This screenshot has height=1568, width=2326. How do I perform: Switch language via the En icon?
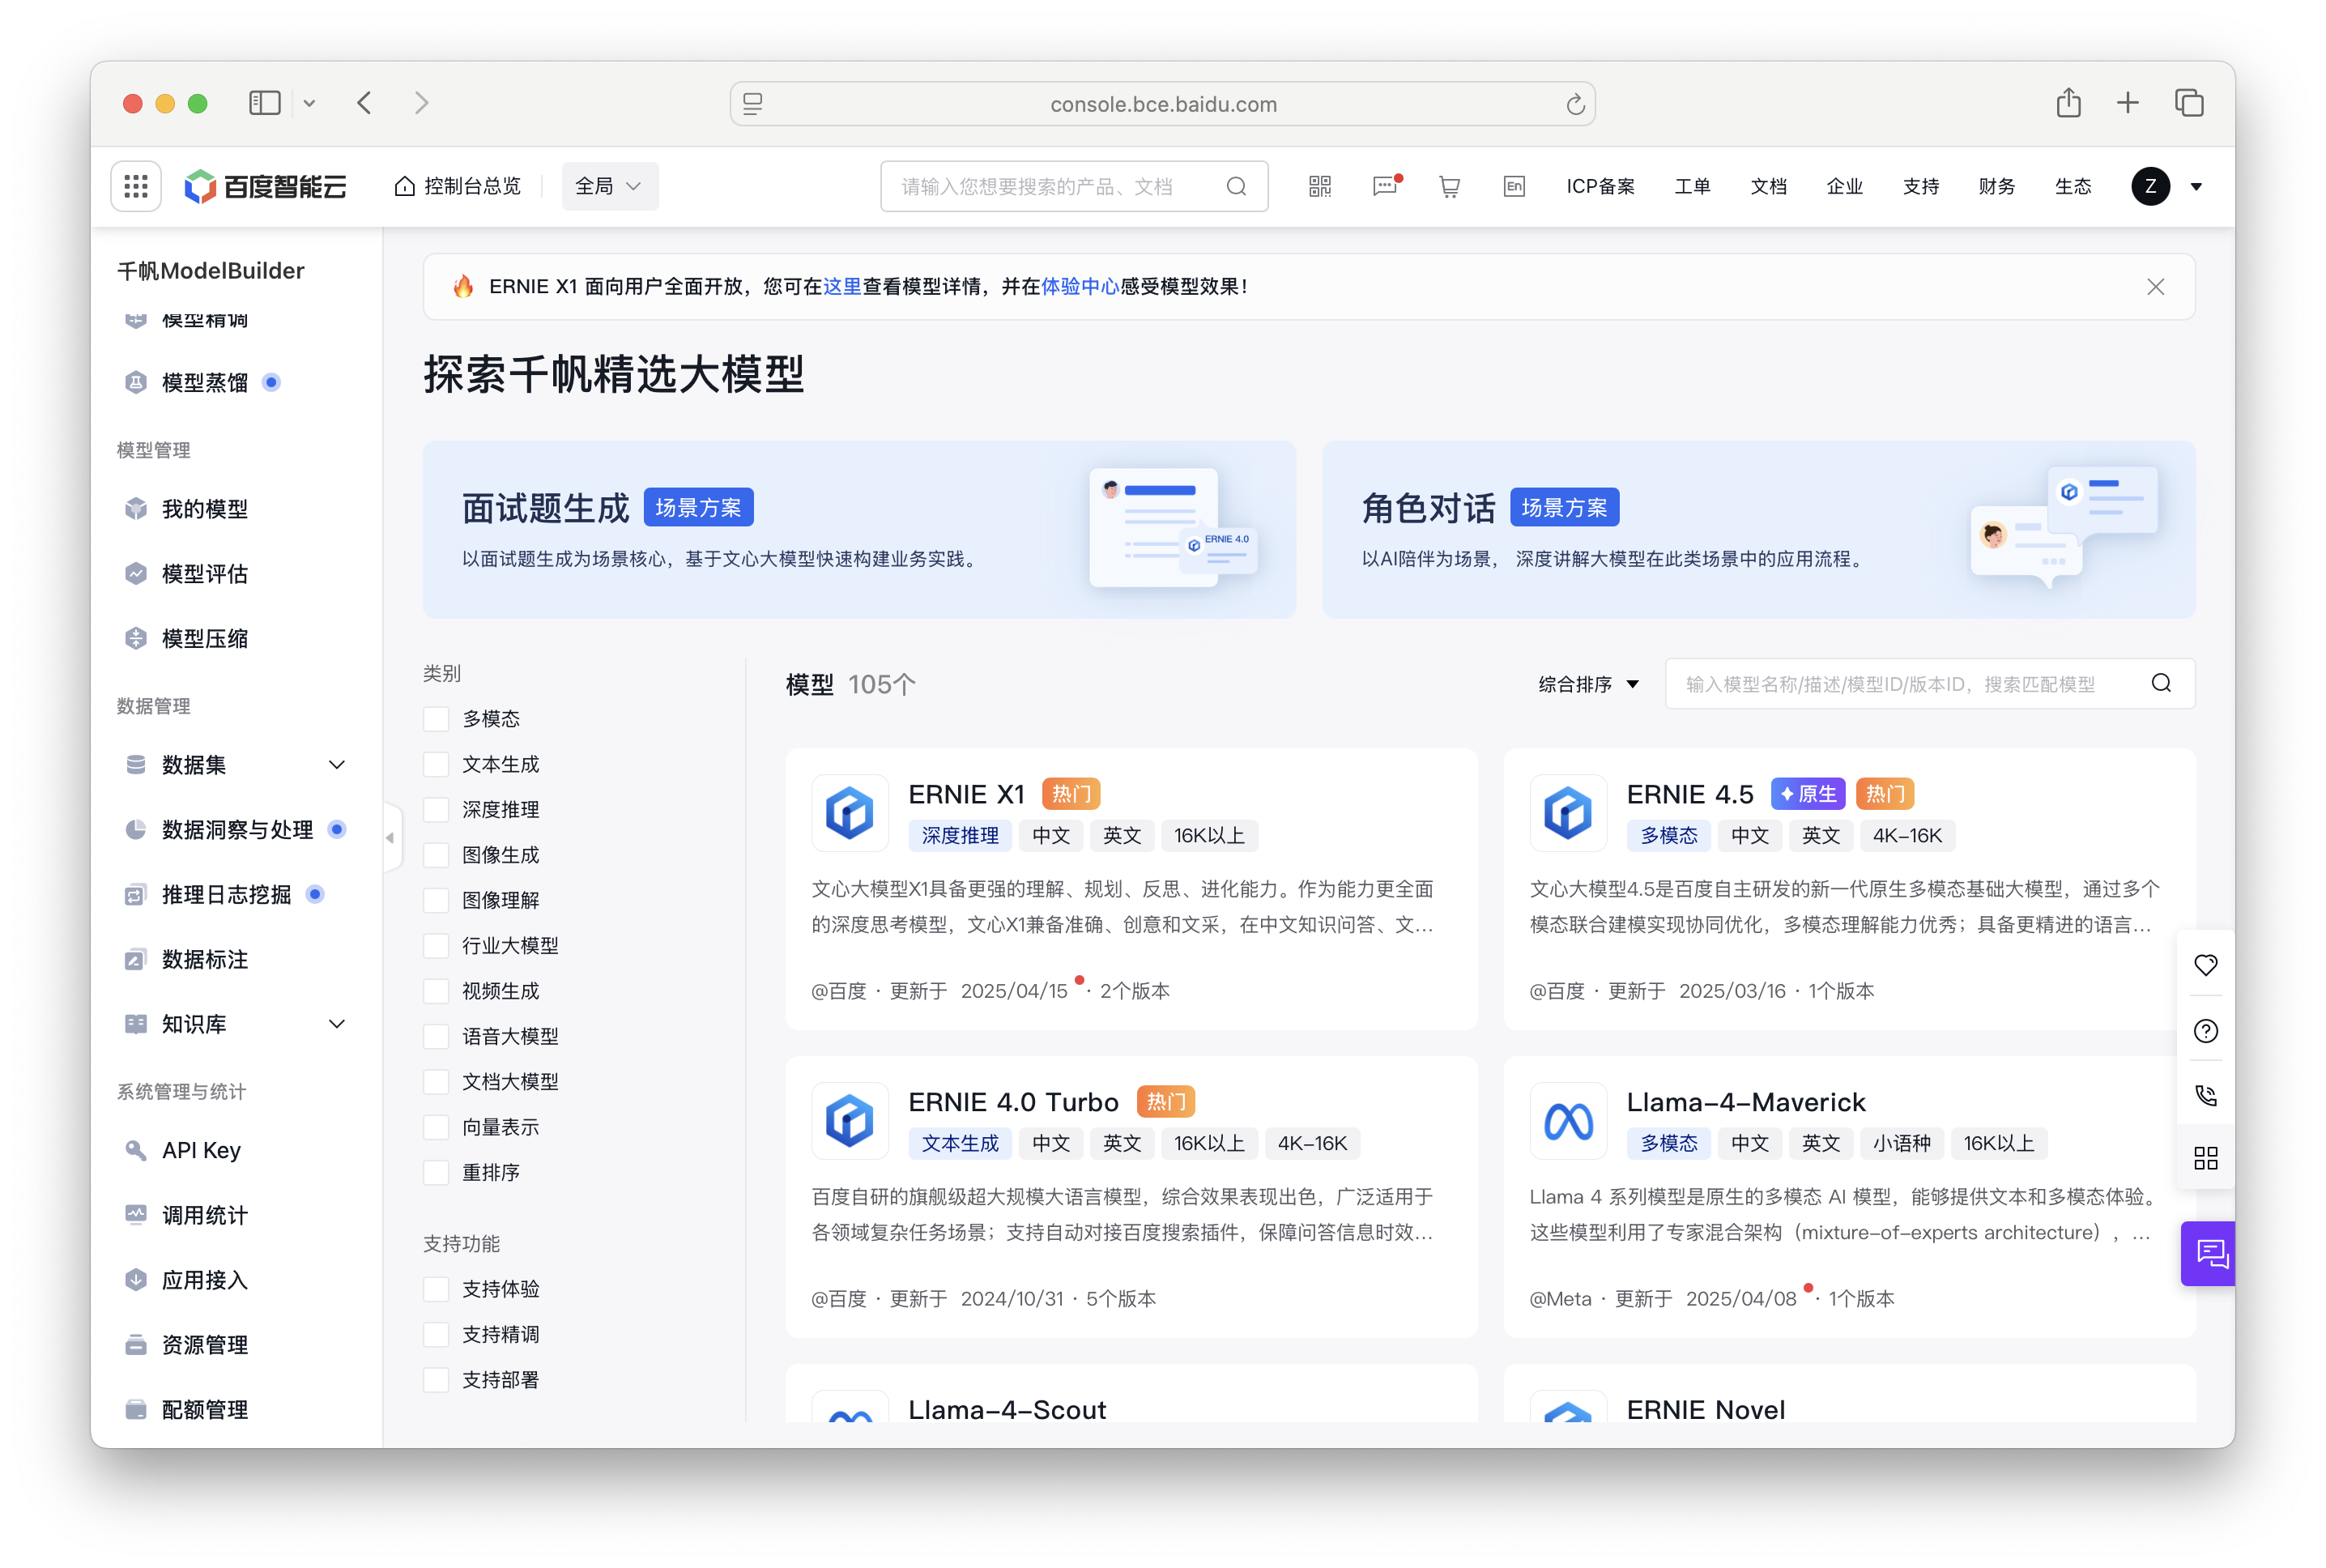[x=1513, y=186]
